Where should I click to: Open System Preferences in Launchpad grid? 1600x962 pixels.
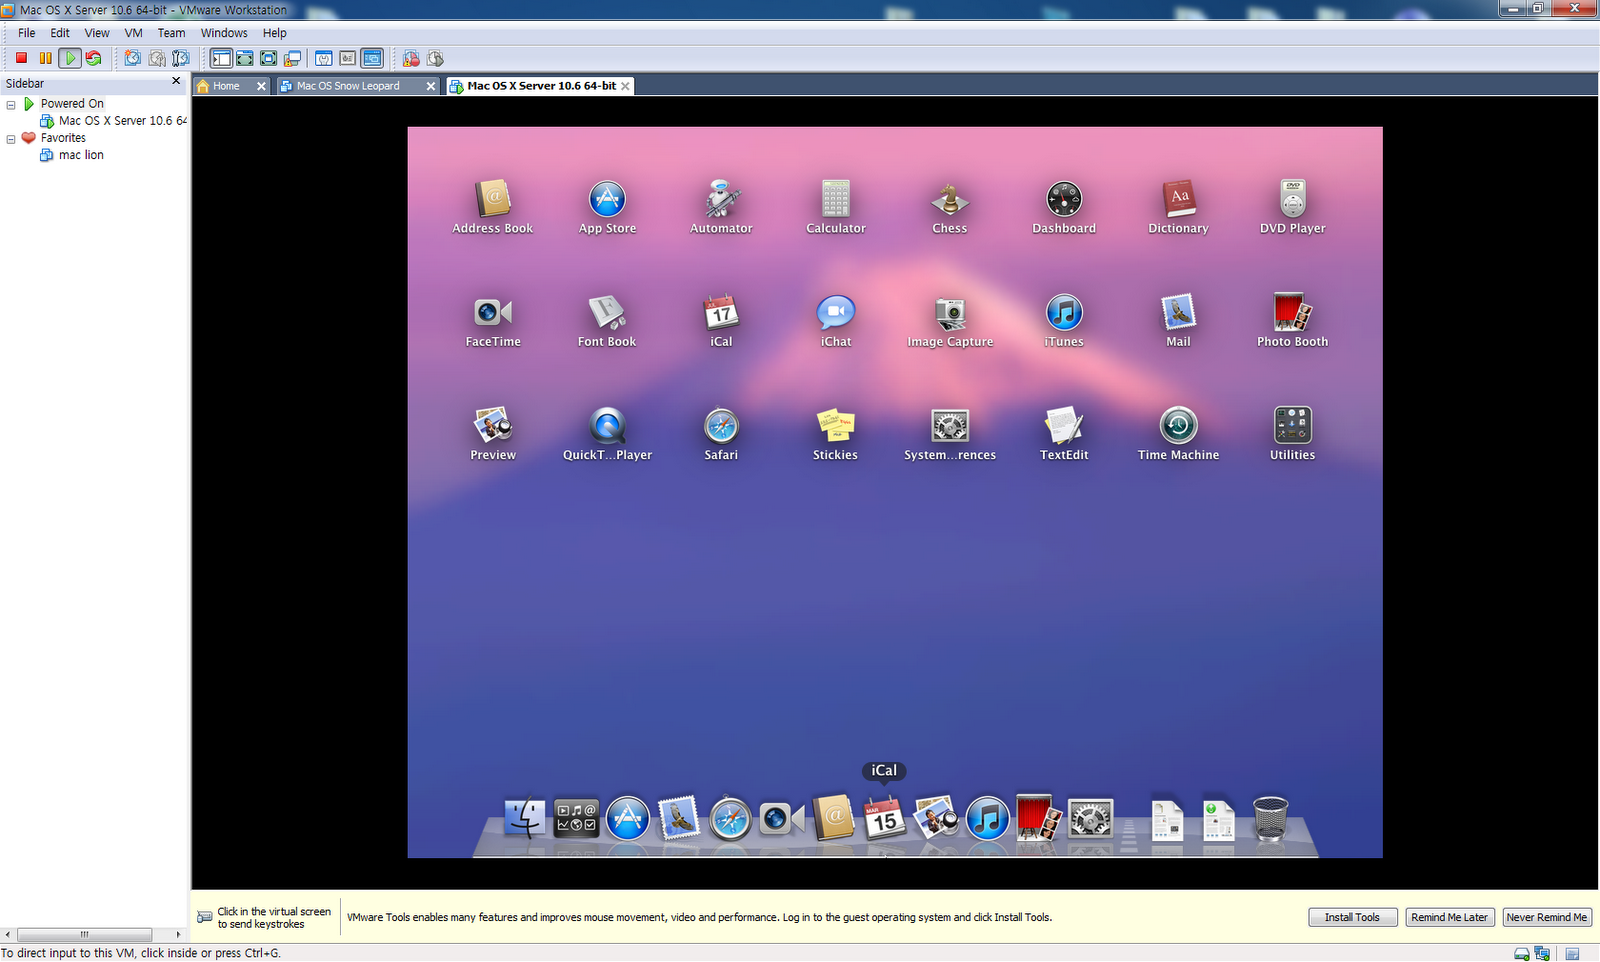(950, 432)
